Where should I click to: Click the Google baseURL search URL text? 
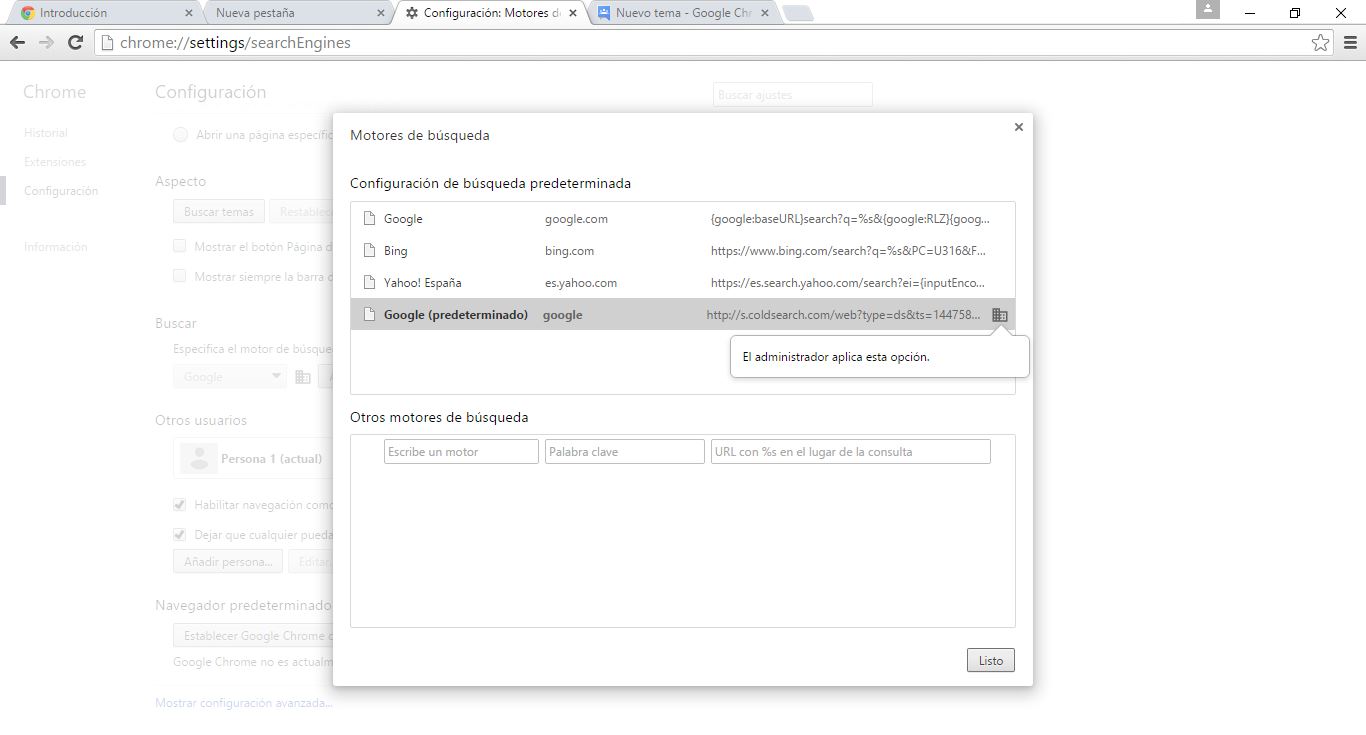point(850,219)
